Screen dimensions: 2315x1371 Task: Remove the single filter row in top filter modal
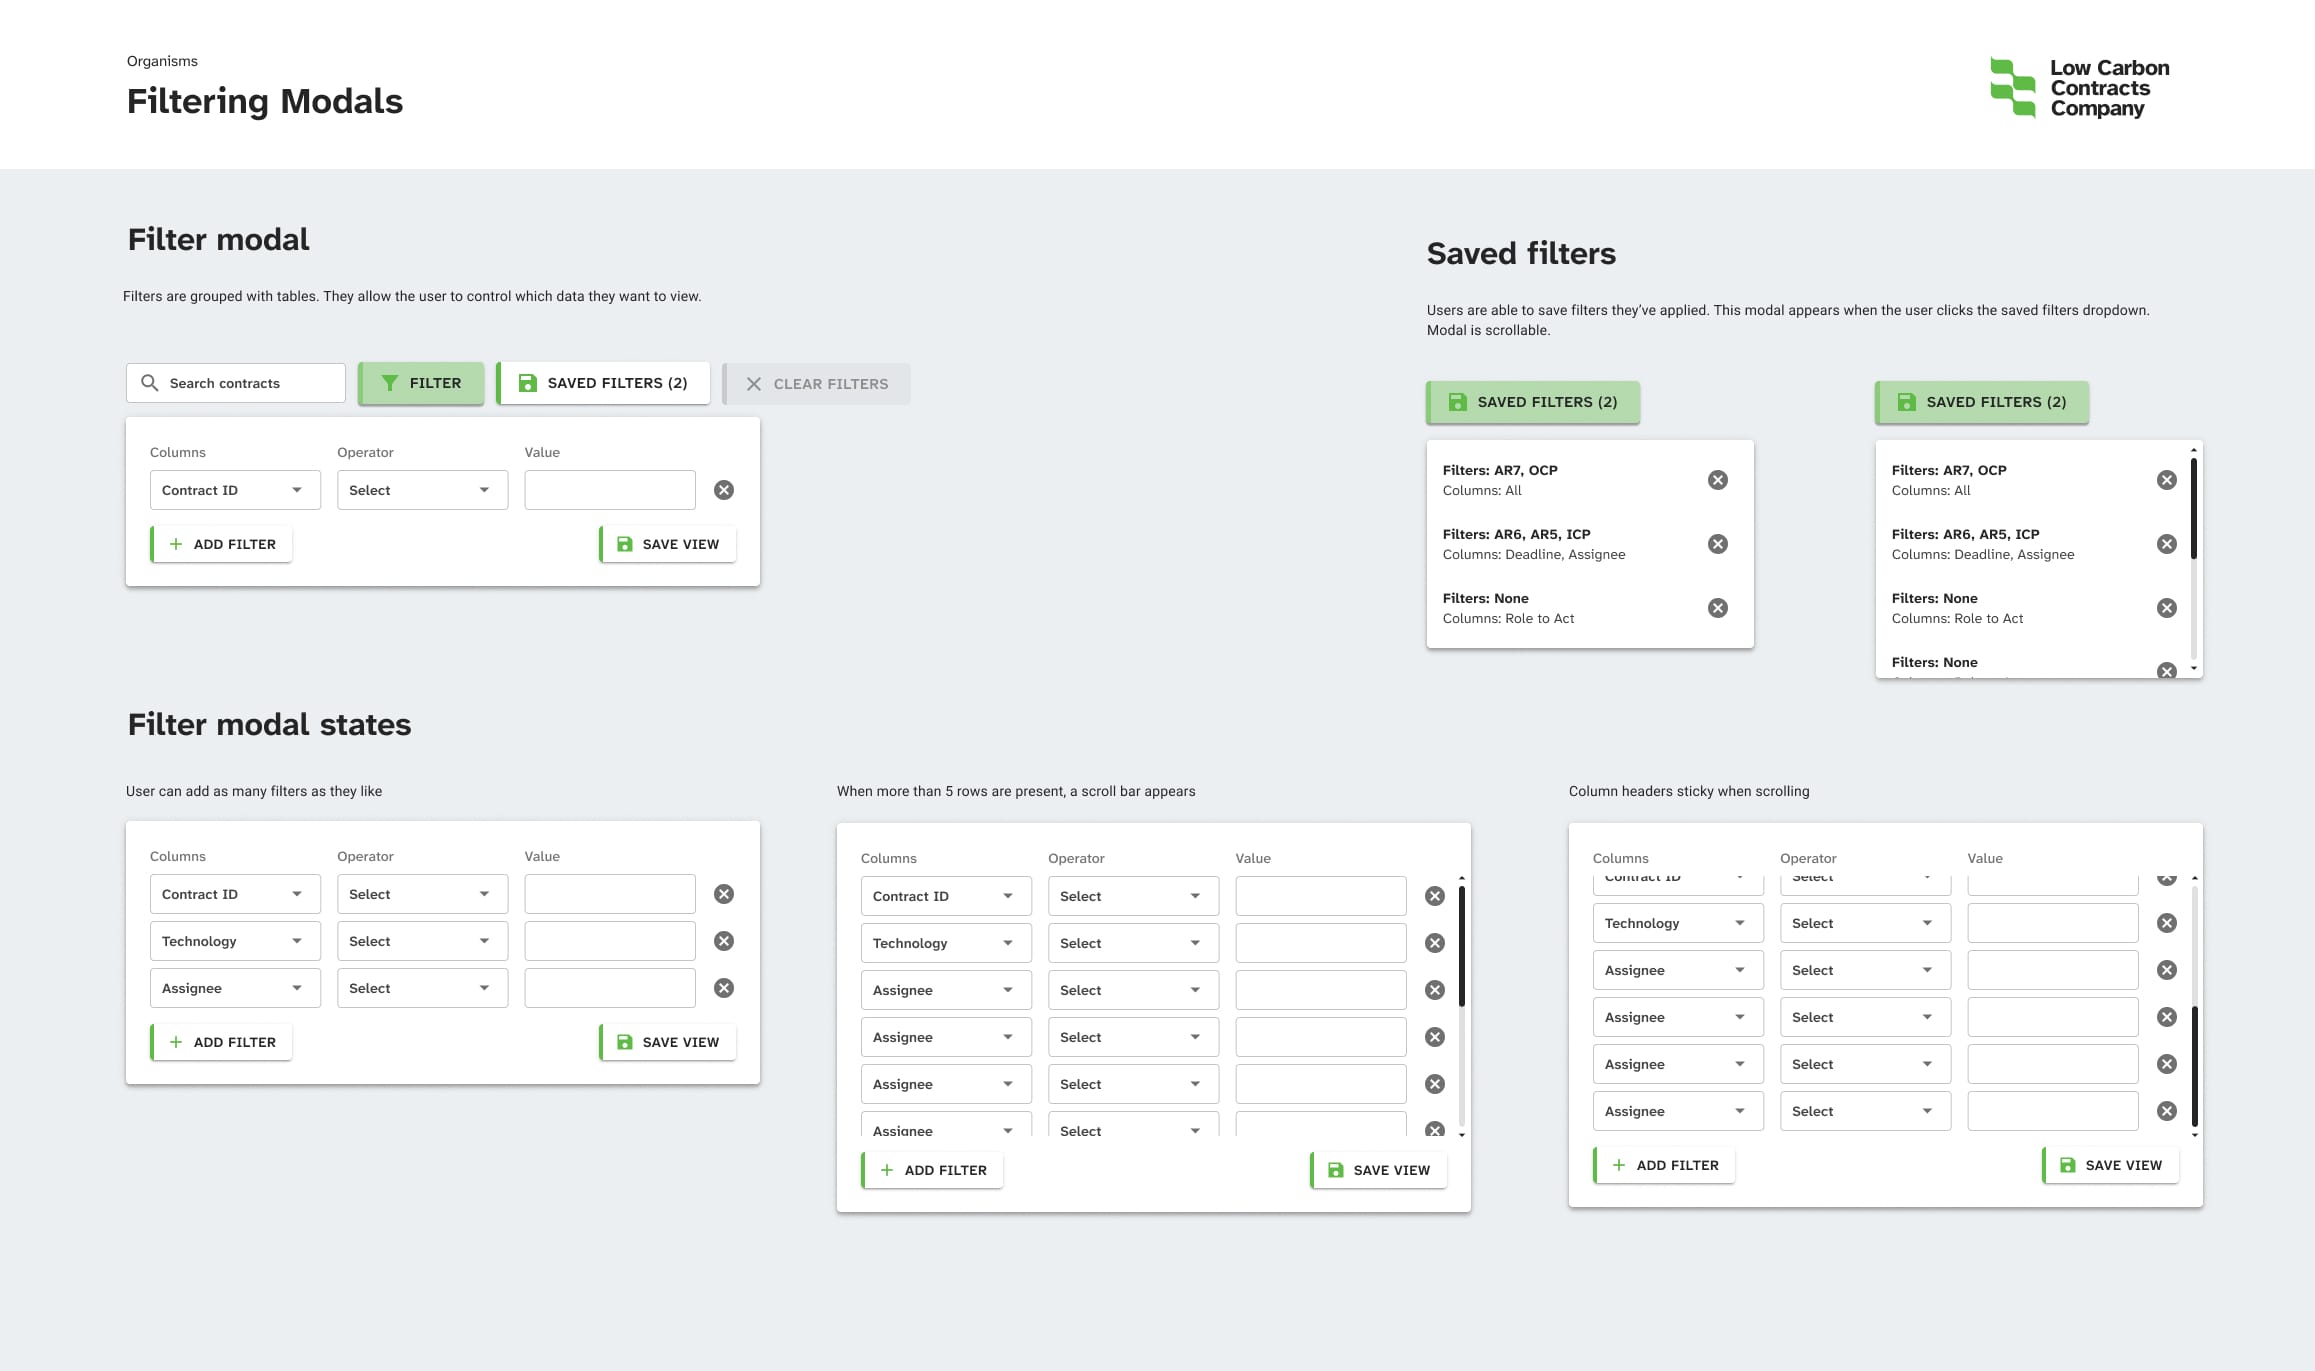[724, 490]
